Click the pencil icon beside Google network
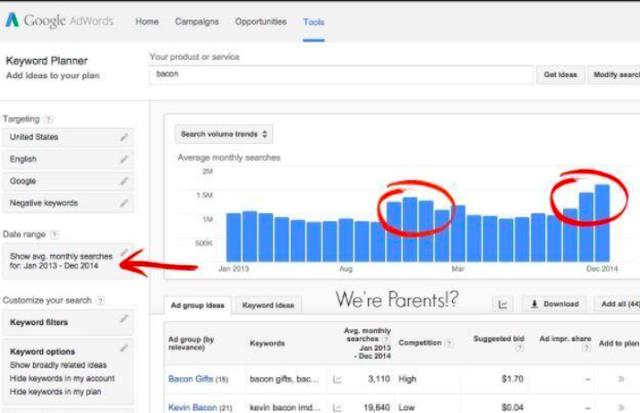 tap(124, 181)
